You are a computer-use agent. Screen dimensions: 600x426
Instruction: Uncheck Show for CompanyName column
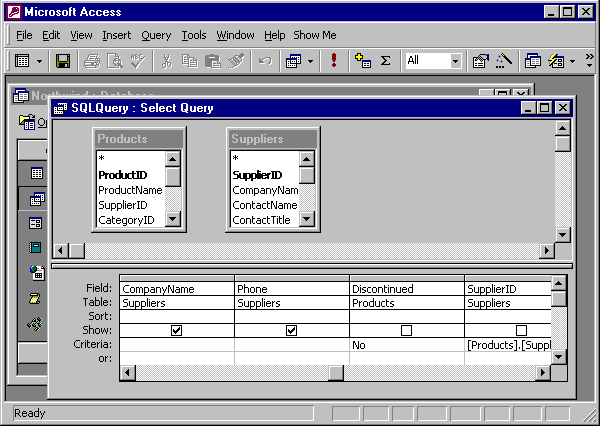click(176, 330)
